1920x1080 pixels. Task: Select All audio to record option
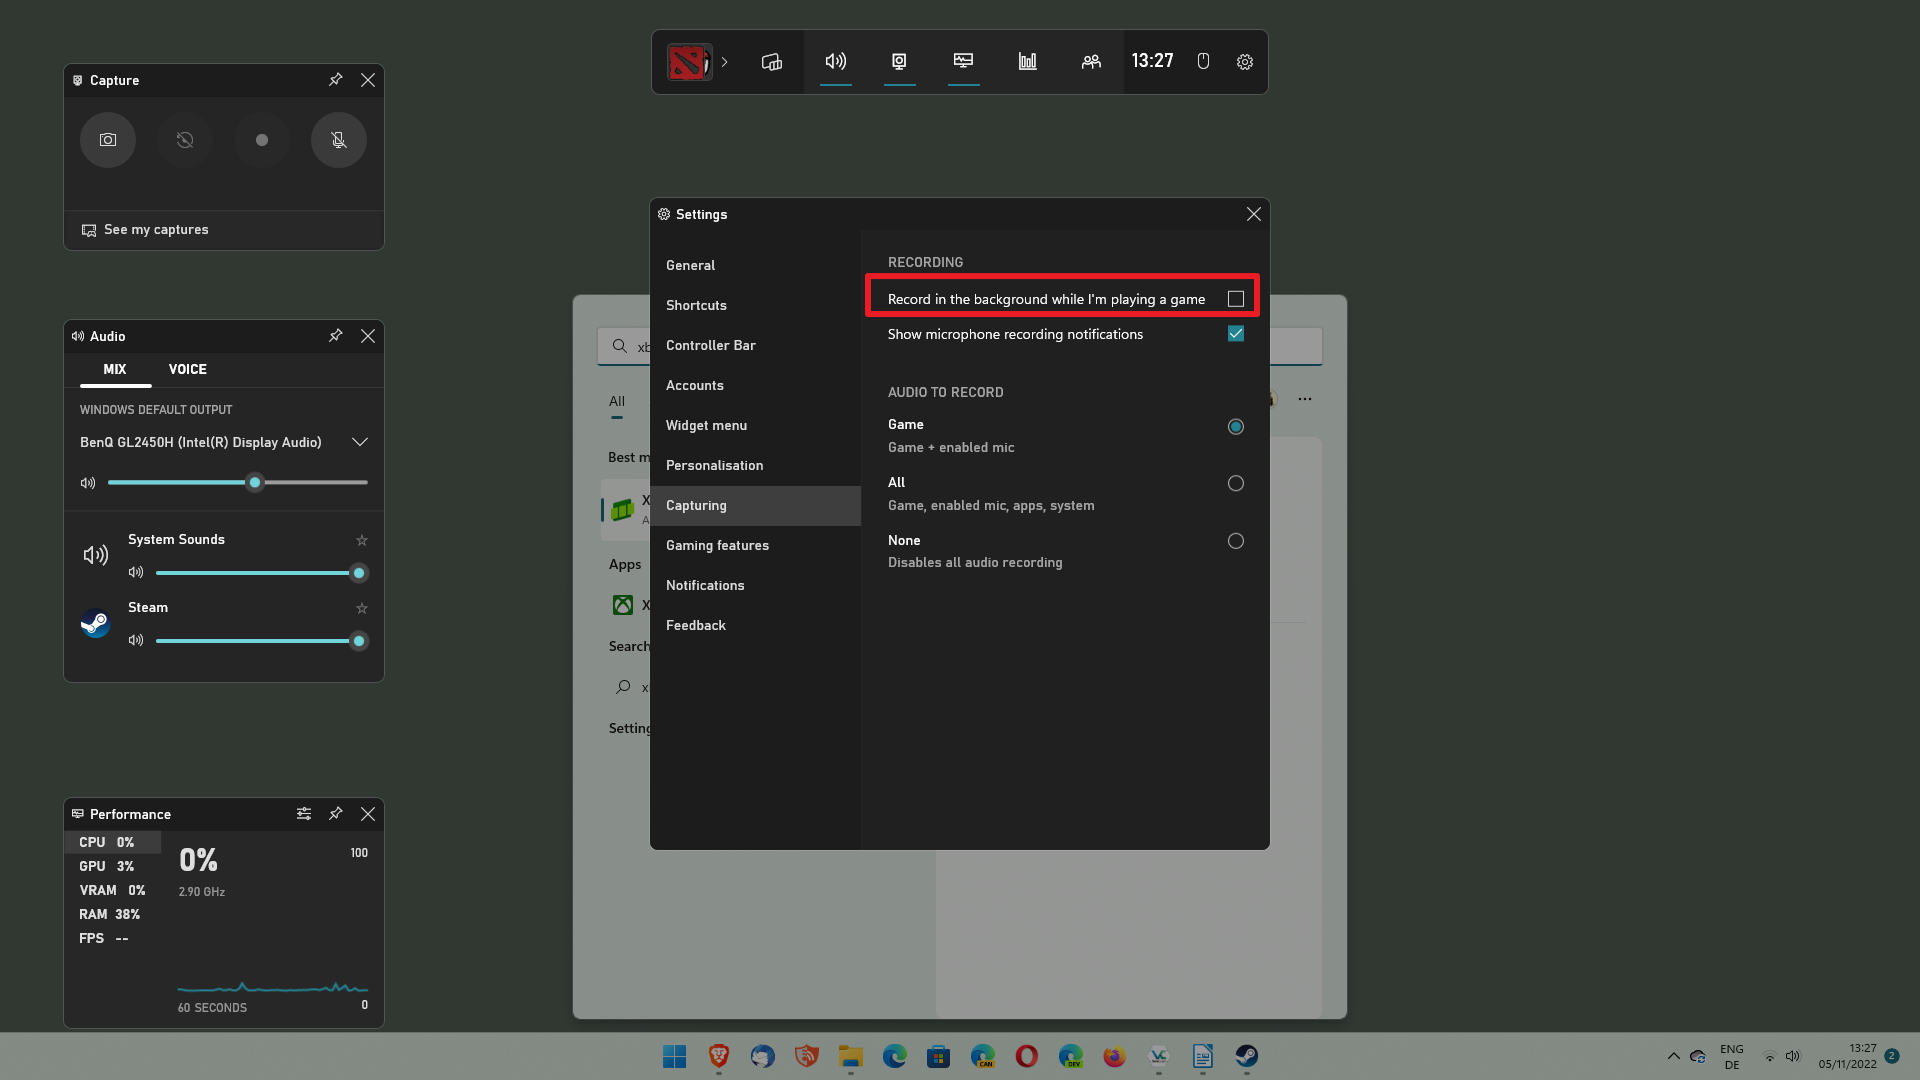point(1236,483)
